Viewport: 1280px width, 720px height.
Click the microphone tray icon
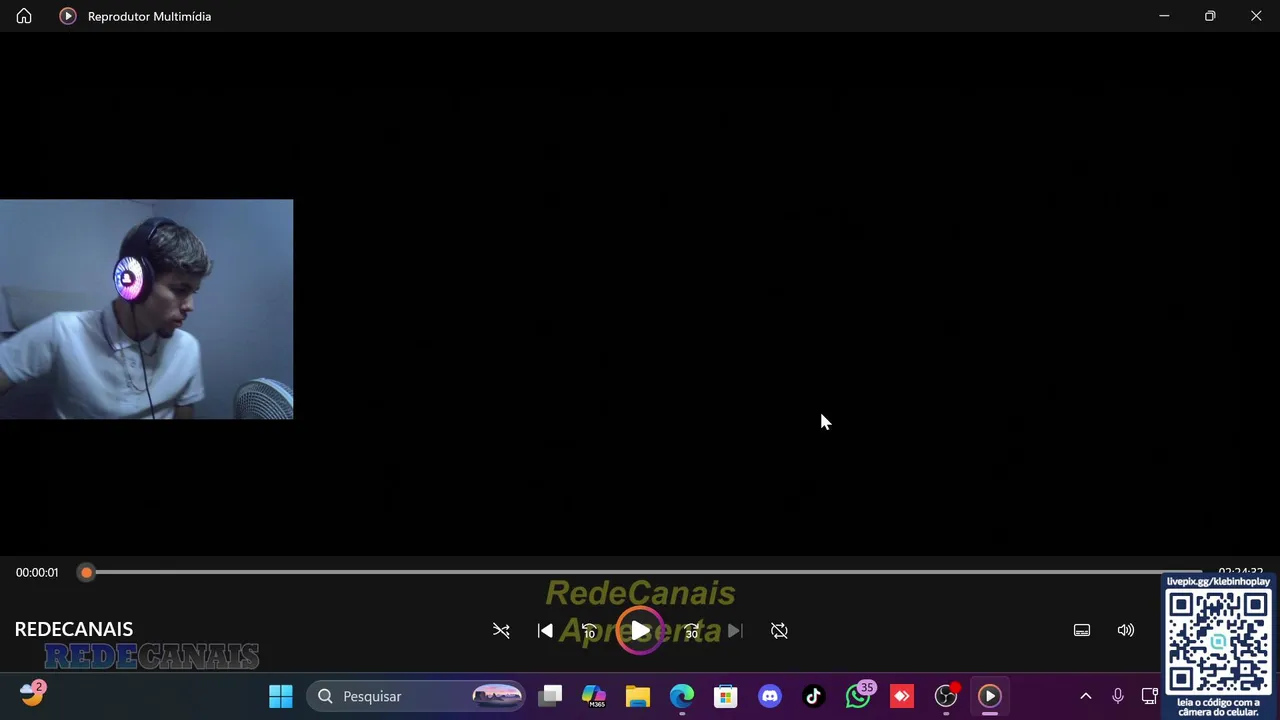pyautogui.click(x=1118, y=696)
